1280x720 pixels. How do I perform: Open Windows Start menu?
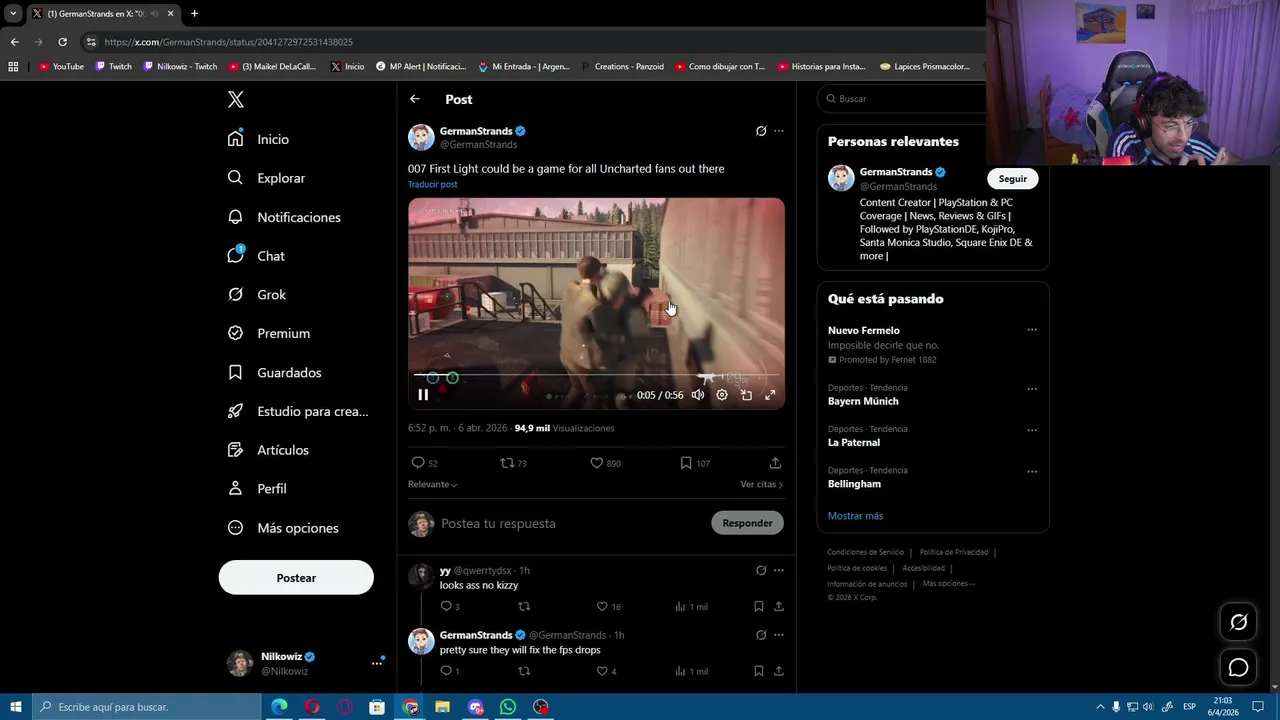[x=15, y=707]
